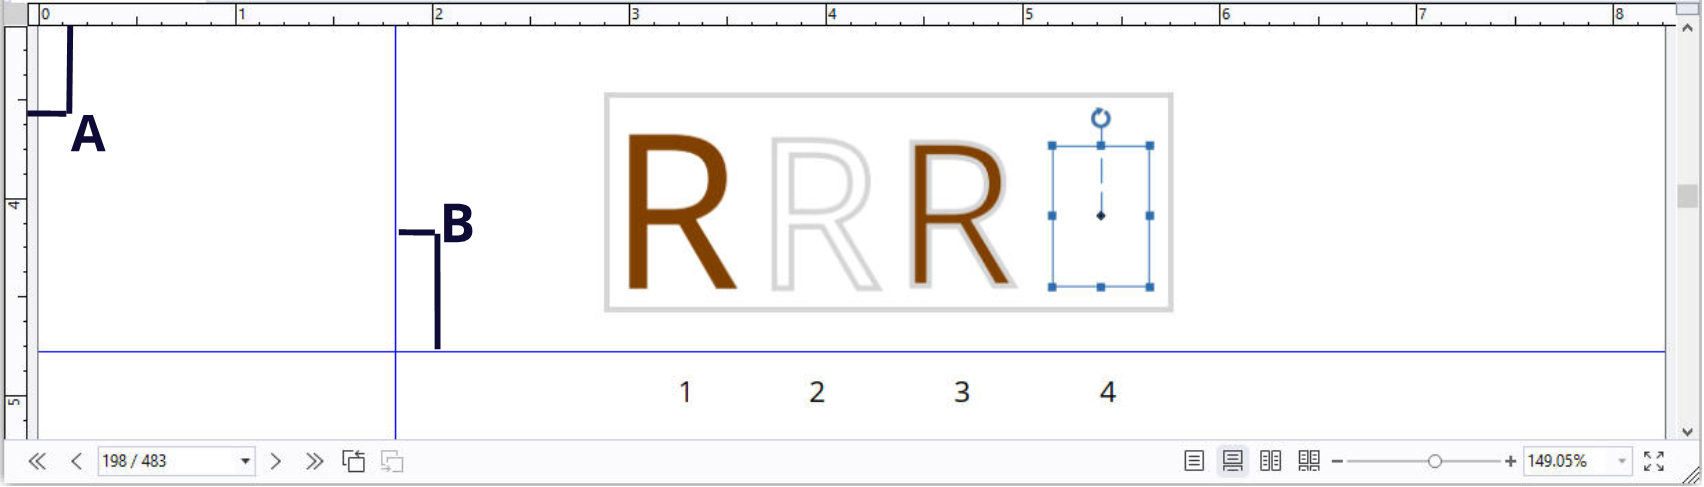Enable two-page continuous facing view

(x=1309, y=461)
